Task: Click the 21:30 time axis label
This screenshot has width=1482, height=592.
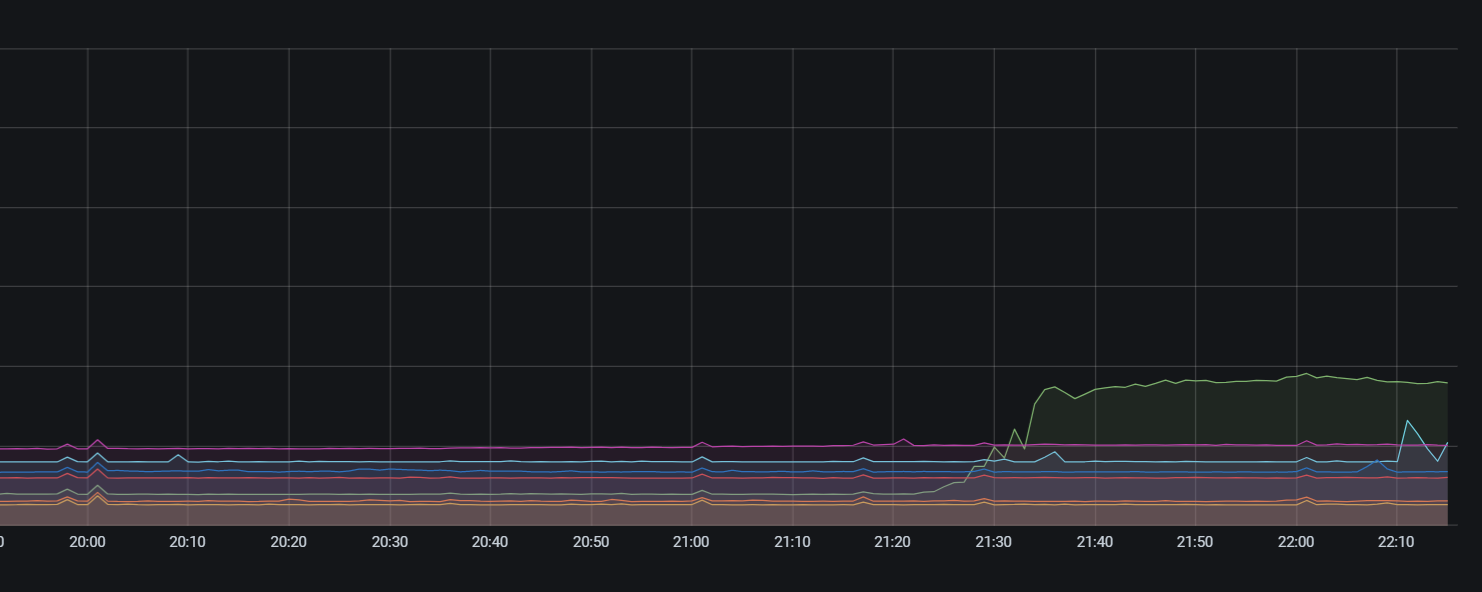Action: pyautogui.click(x=993, y=542)
